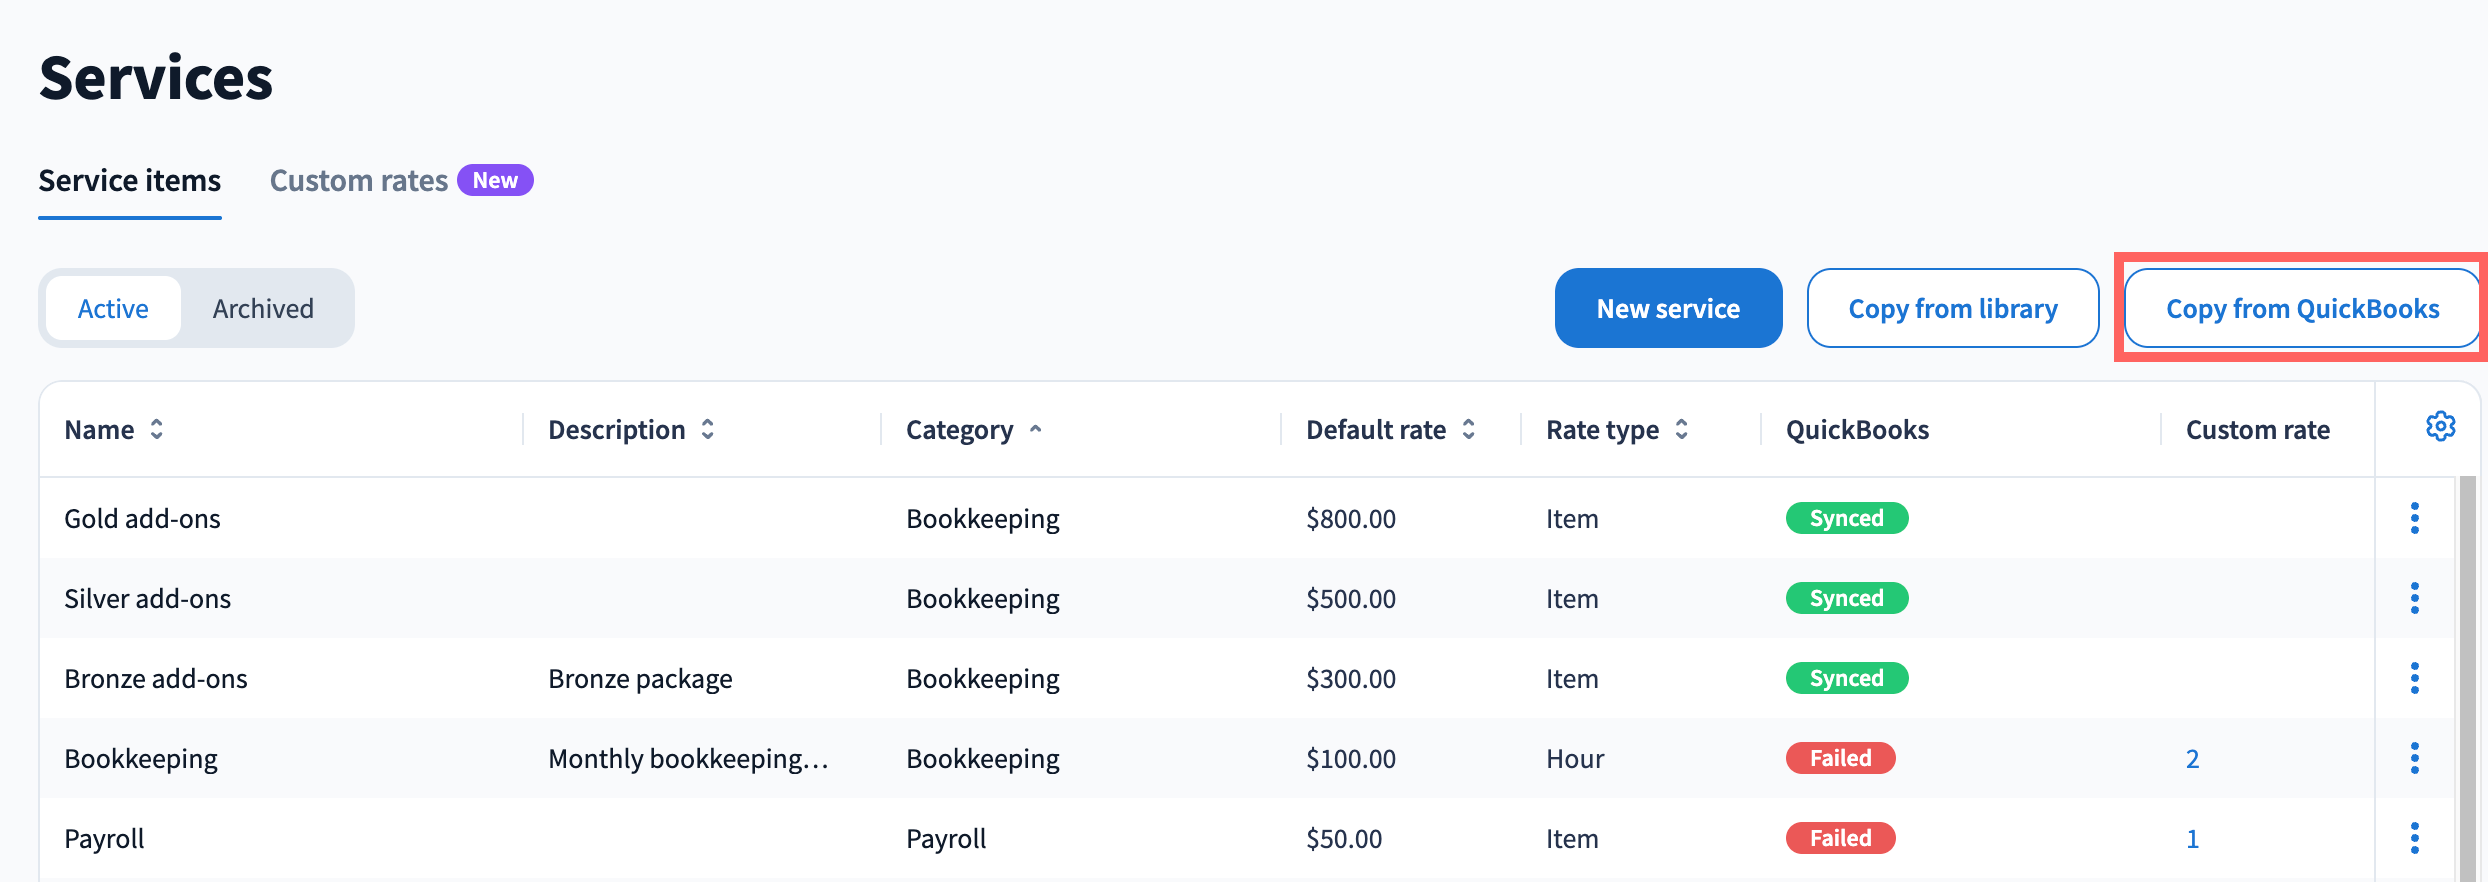Sort by the Default rate column

tap(1391, 430)
